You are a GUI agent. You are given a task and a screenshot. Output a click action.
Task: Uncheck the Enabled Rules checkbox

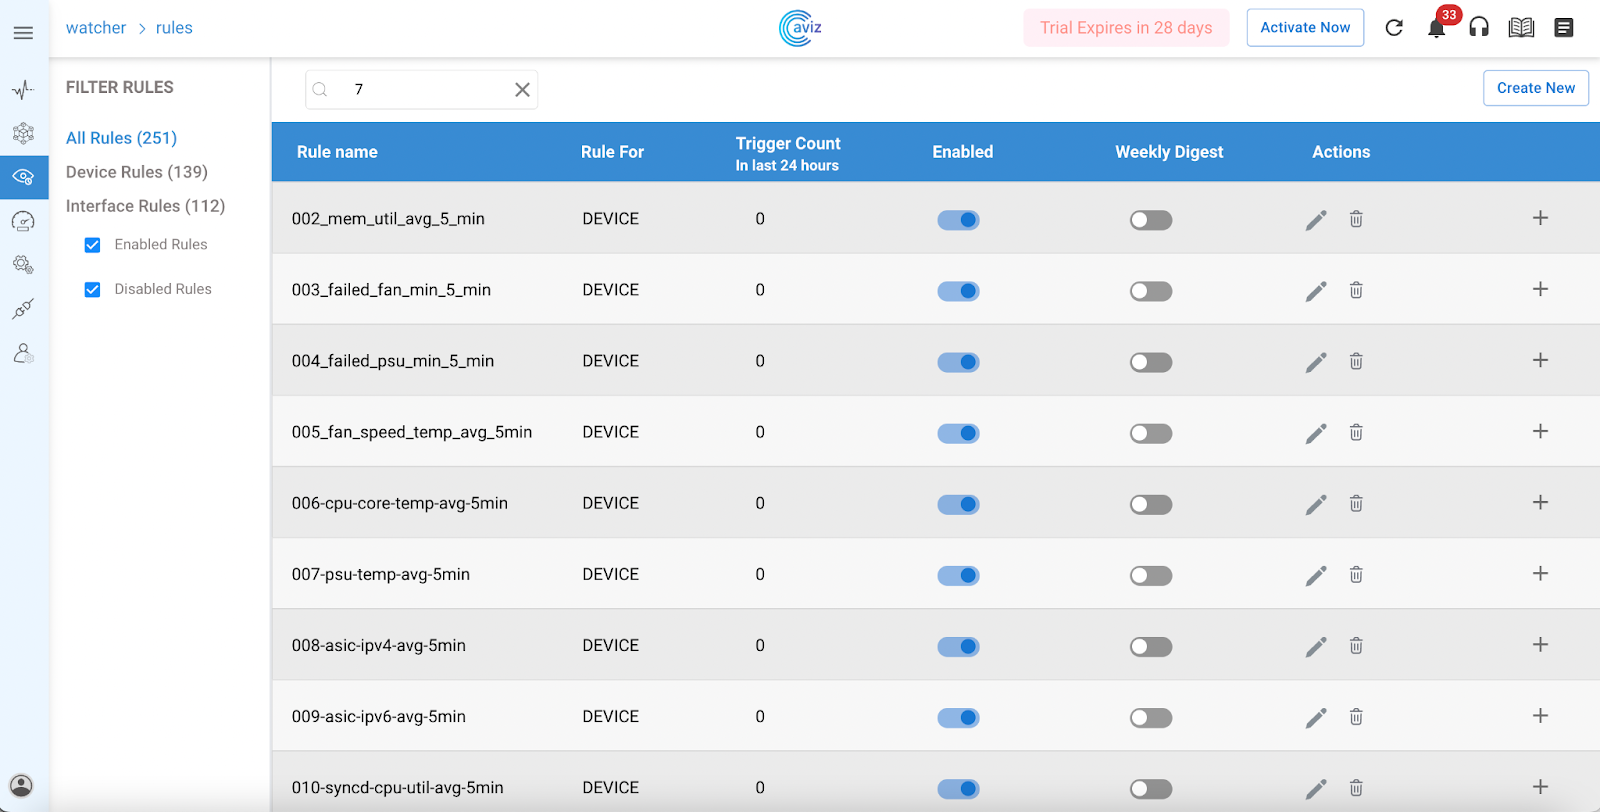[93, 245]
